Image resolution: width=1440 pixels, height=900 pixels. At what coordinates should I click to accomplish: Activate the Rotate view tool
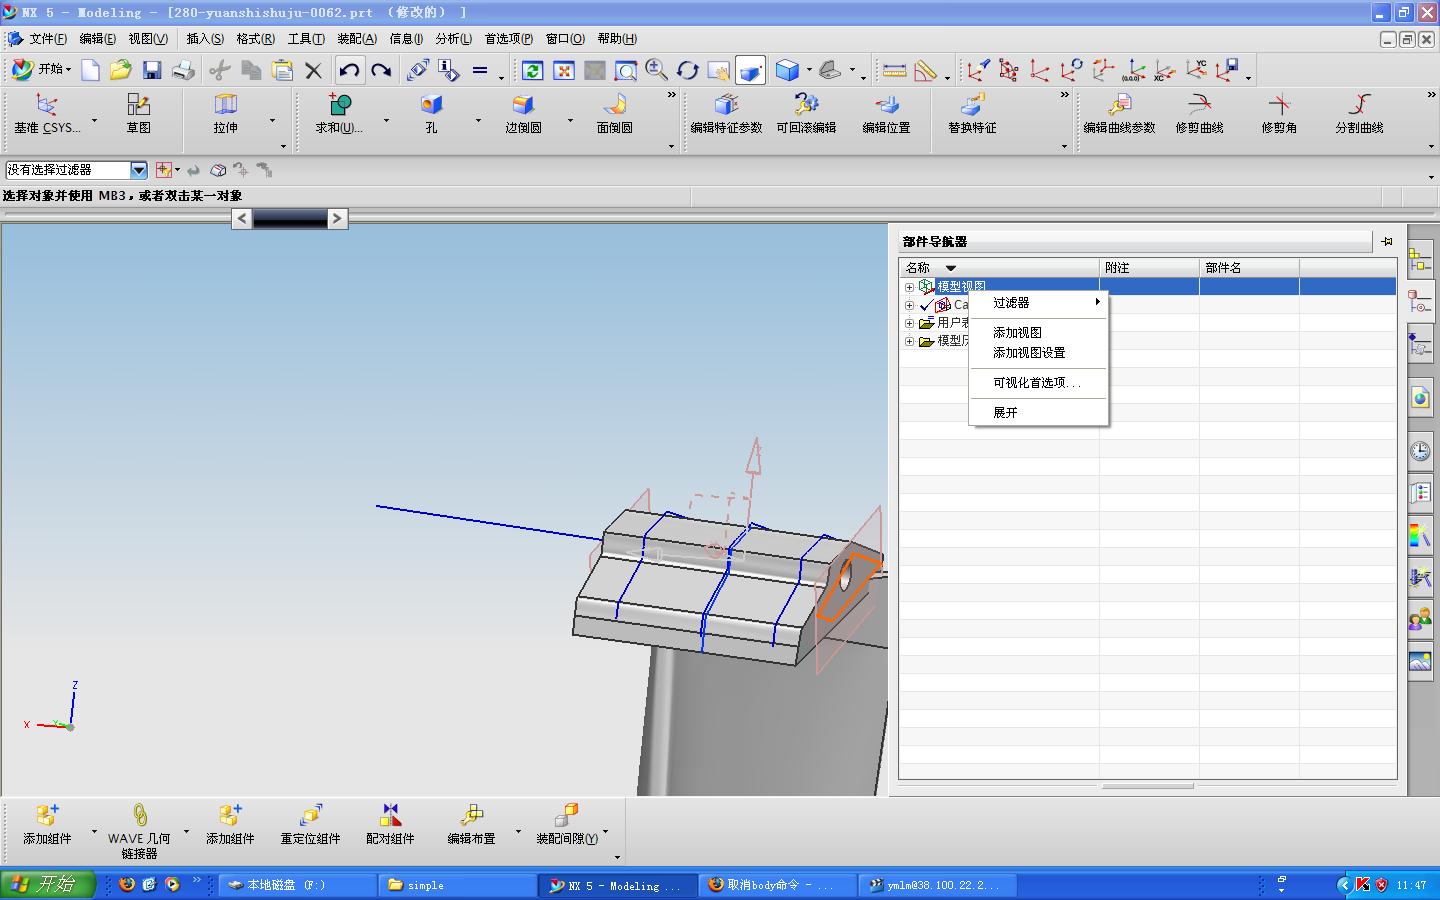tap(687, 70)
